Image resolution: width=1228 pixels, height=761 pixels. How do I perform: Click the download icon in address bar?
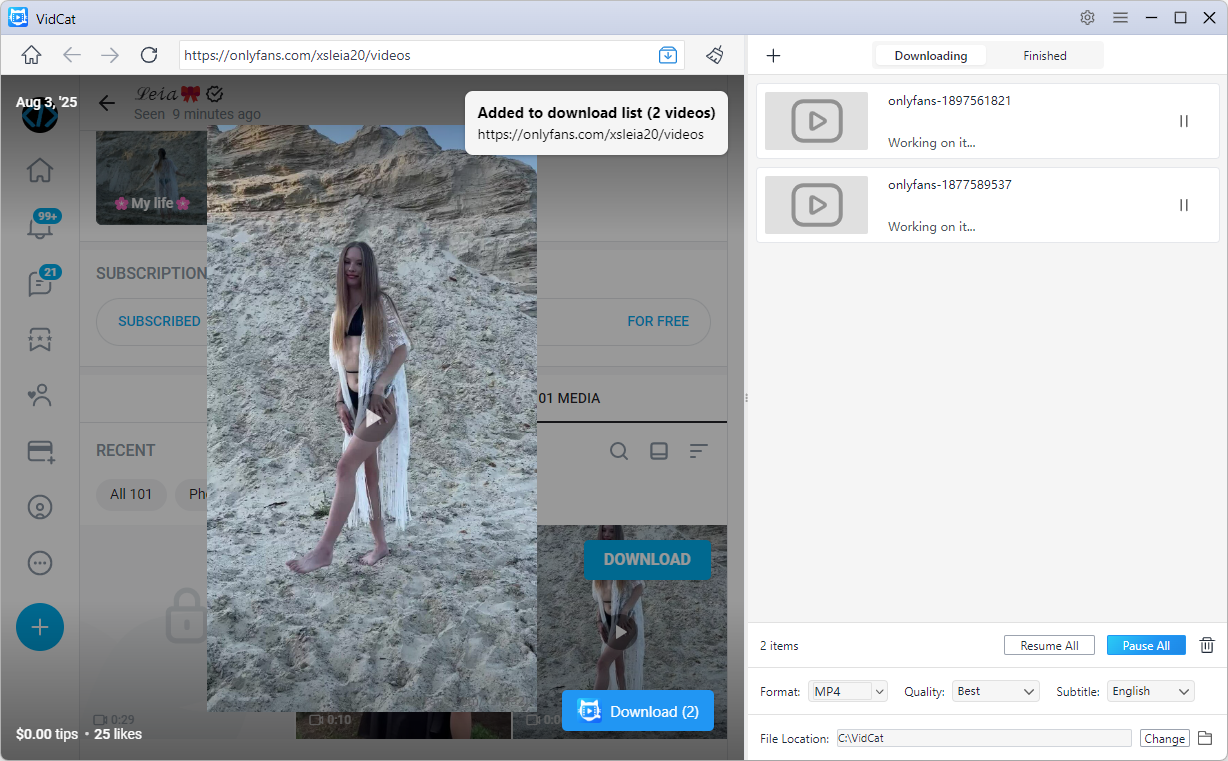(x=668, y=55)
